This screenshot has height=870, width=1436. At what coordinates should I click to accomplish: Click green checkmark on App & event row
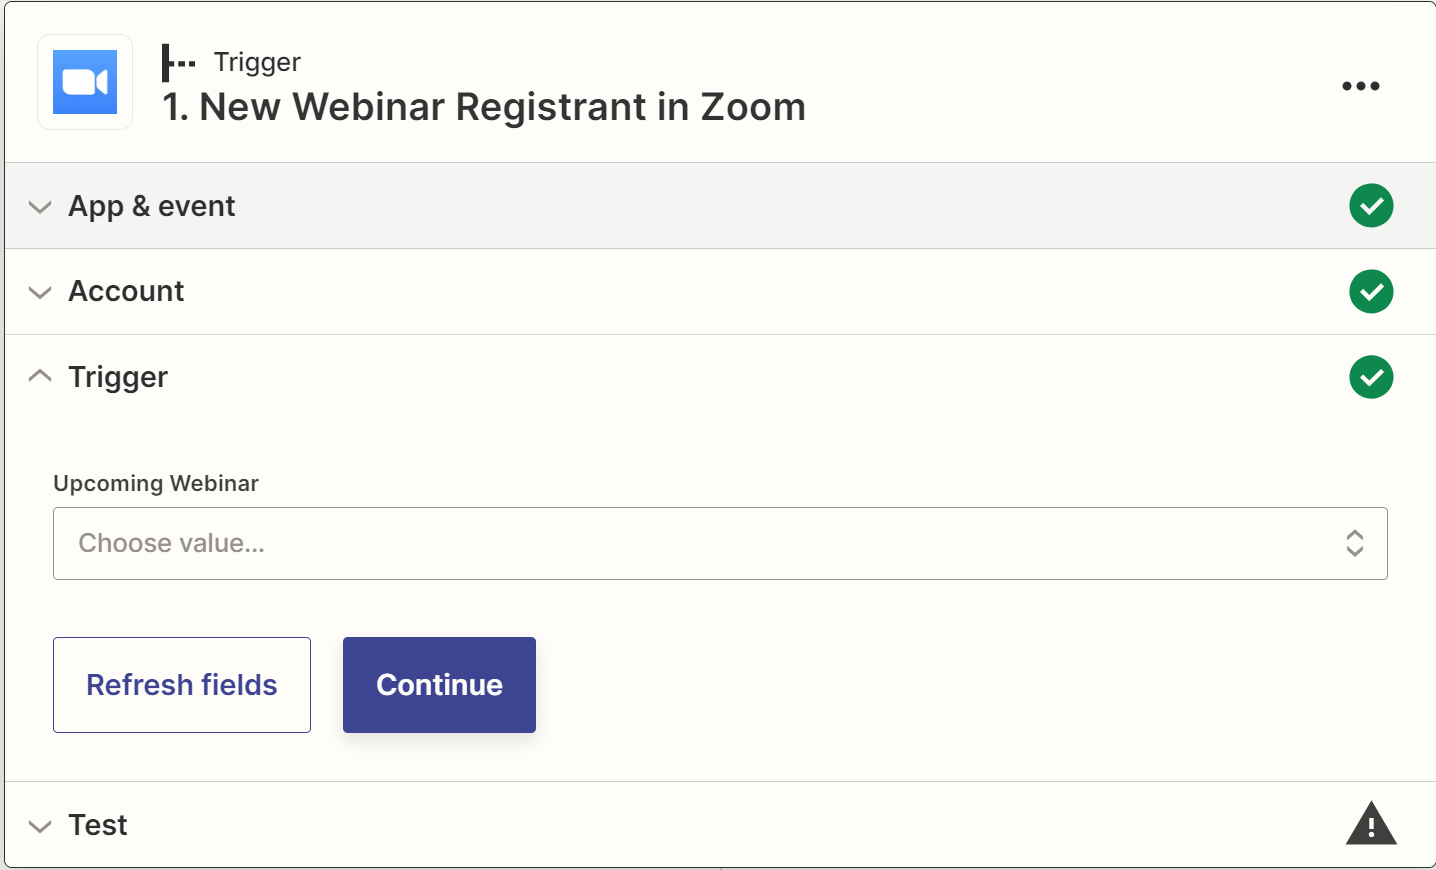pyautogui.click(x=1371, y=206)
